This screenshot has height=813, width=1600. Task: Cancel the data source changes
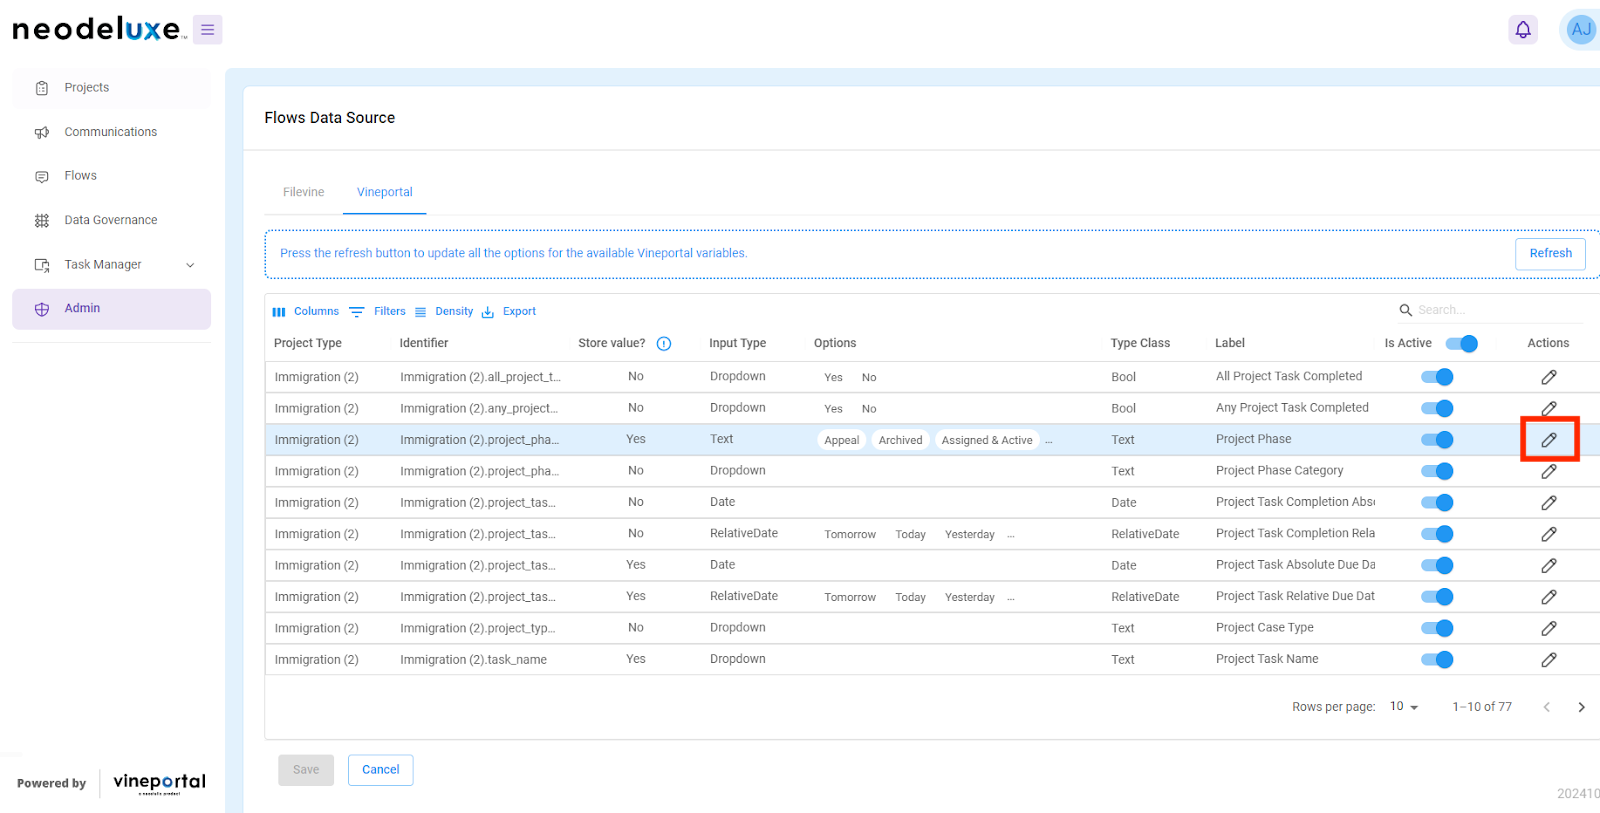click(x=380, y=770)
